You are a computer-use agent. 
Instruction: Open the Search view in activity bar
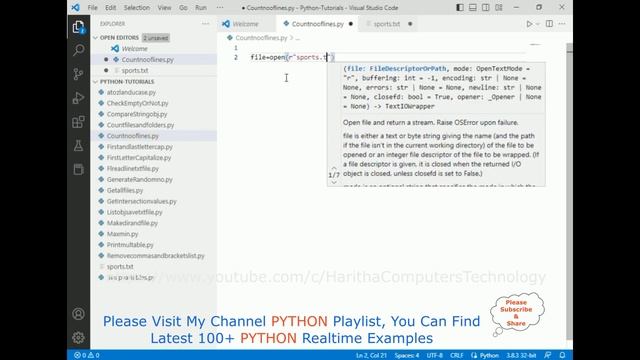click(x=78, y=50)
